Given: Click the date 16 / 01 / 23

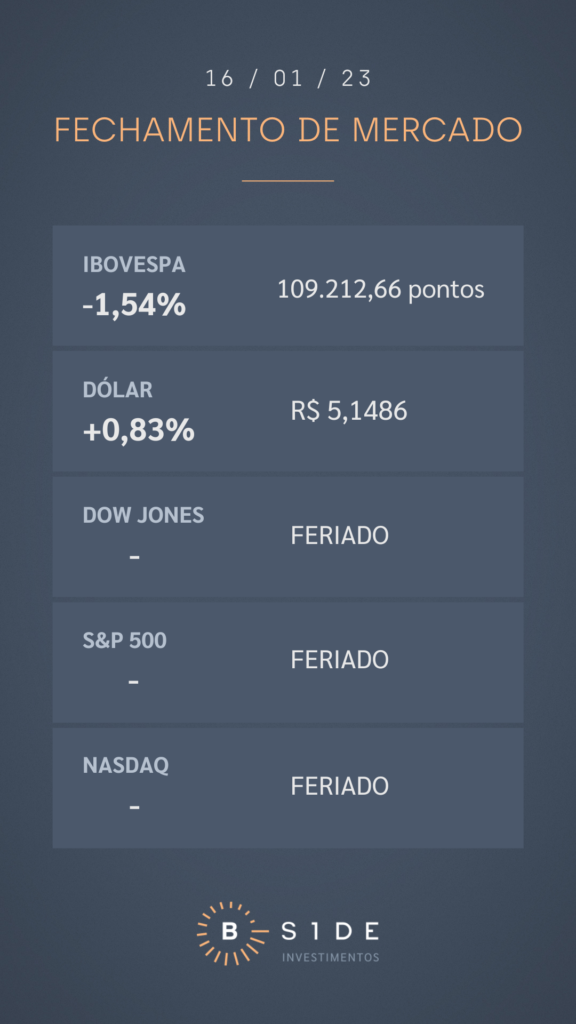Looking at the screenshot, I should 288,78.
